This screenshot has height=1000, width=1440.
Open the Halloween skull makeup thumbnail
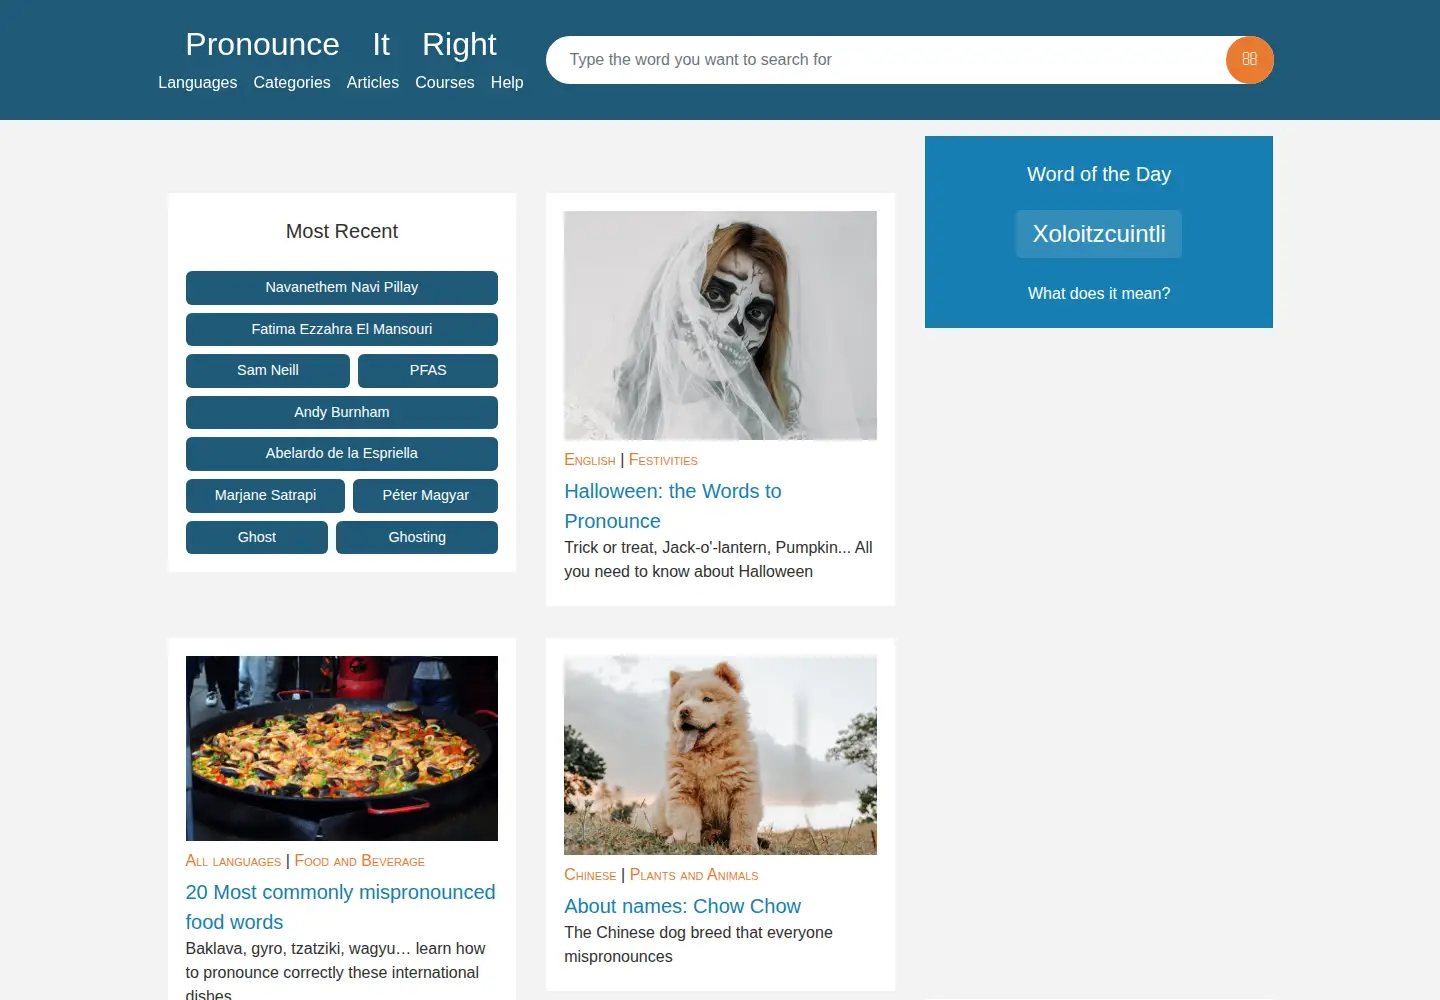[720, 325]
